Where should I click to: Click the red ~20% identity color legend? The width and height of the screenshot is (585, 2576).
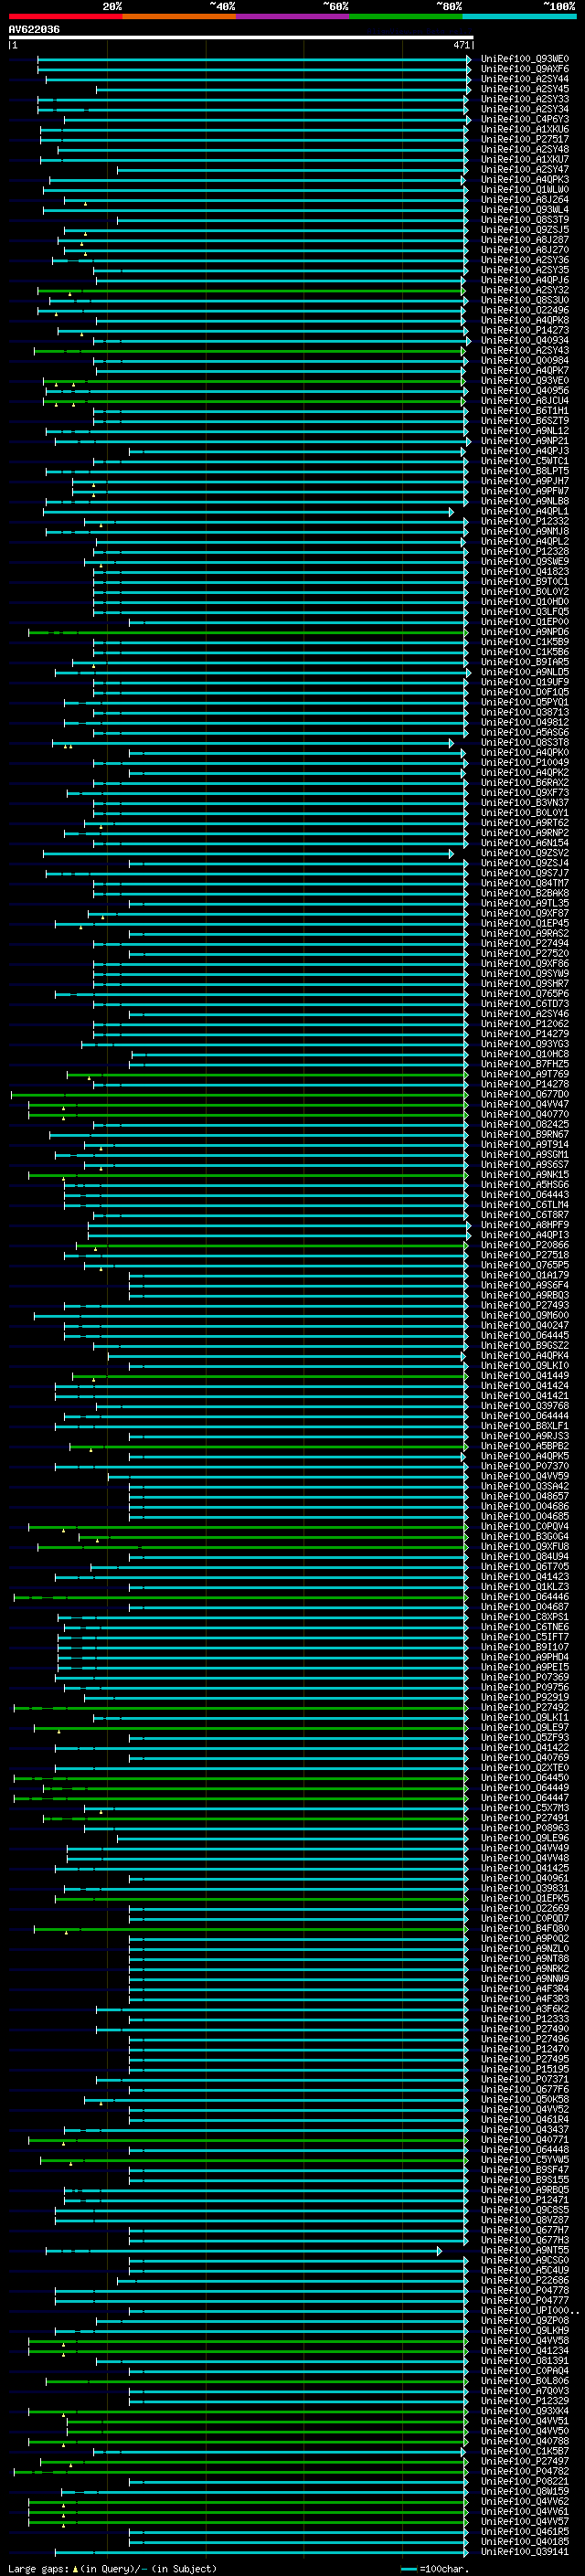65,16
